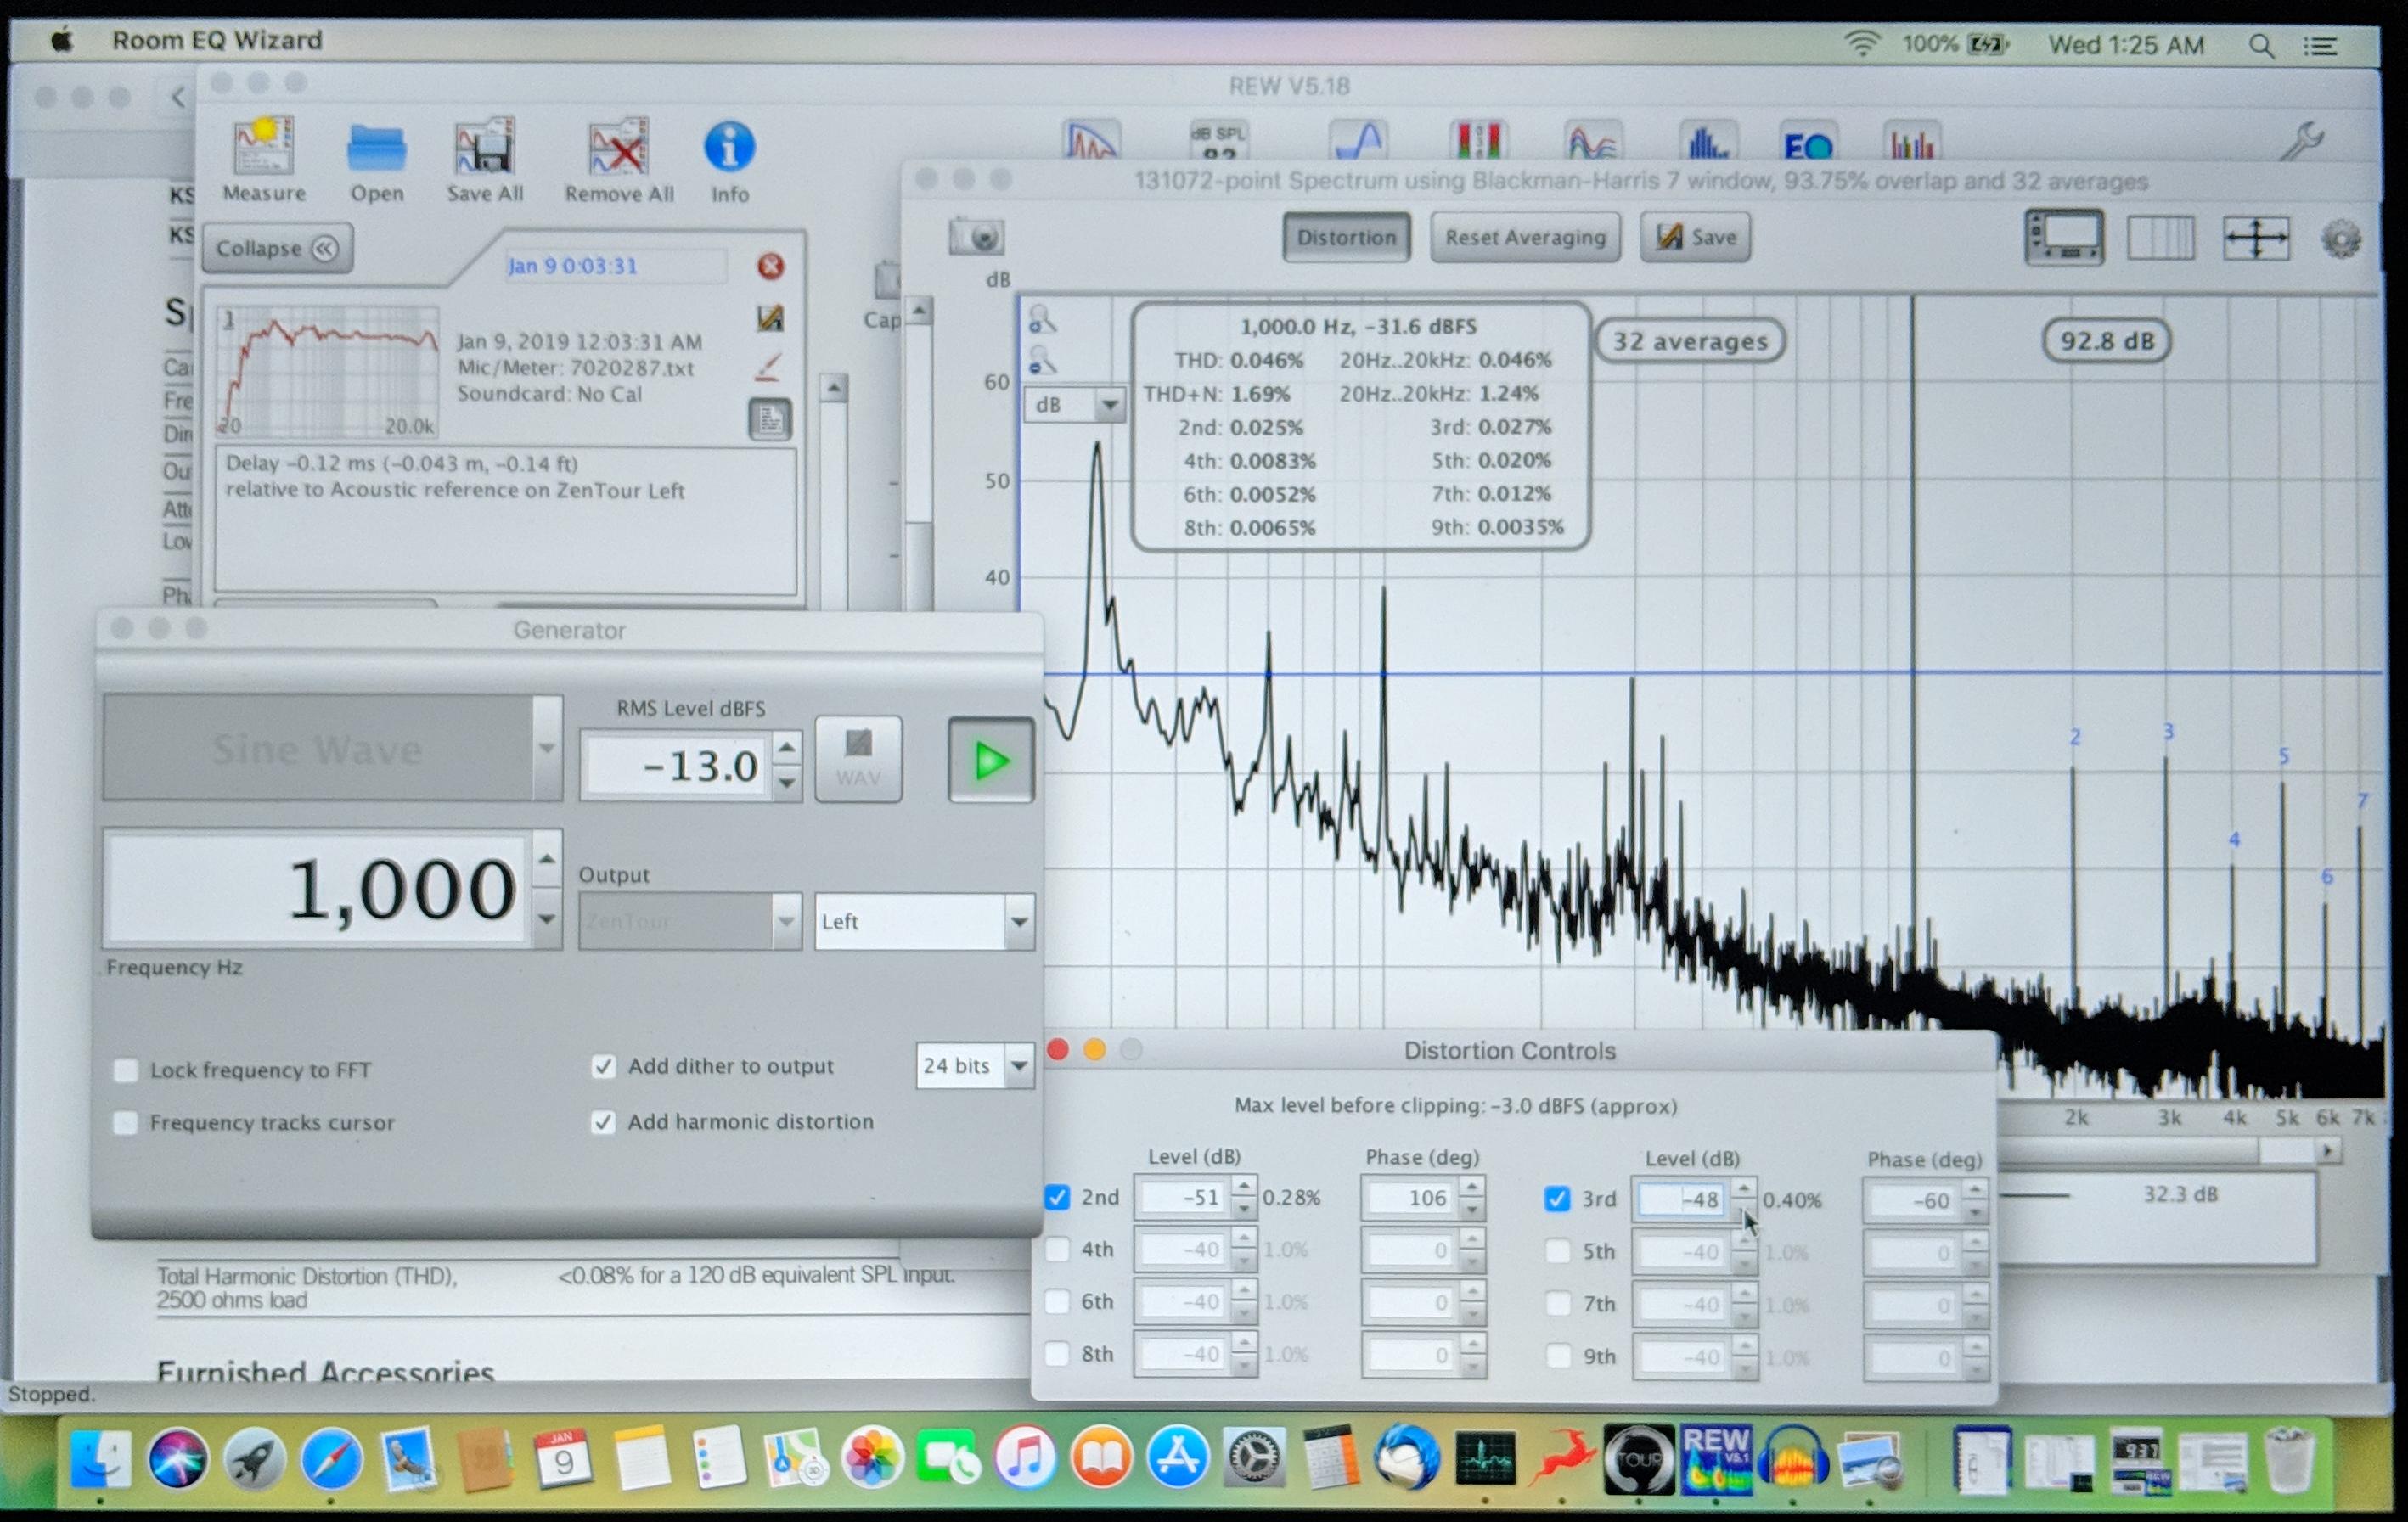
Task: Open the preferences wrench icon
Action: [x=2302, y=141]
